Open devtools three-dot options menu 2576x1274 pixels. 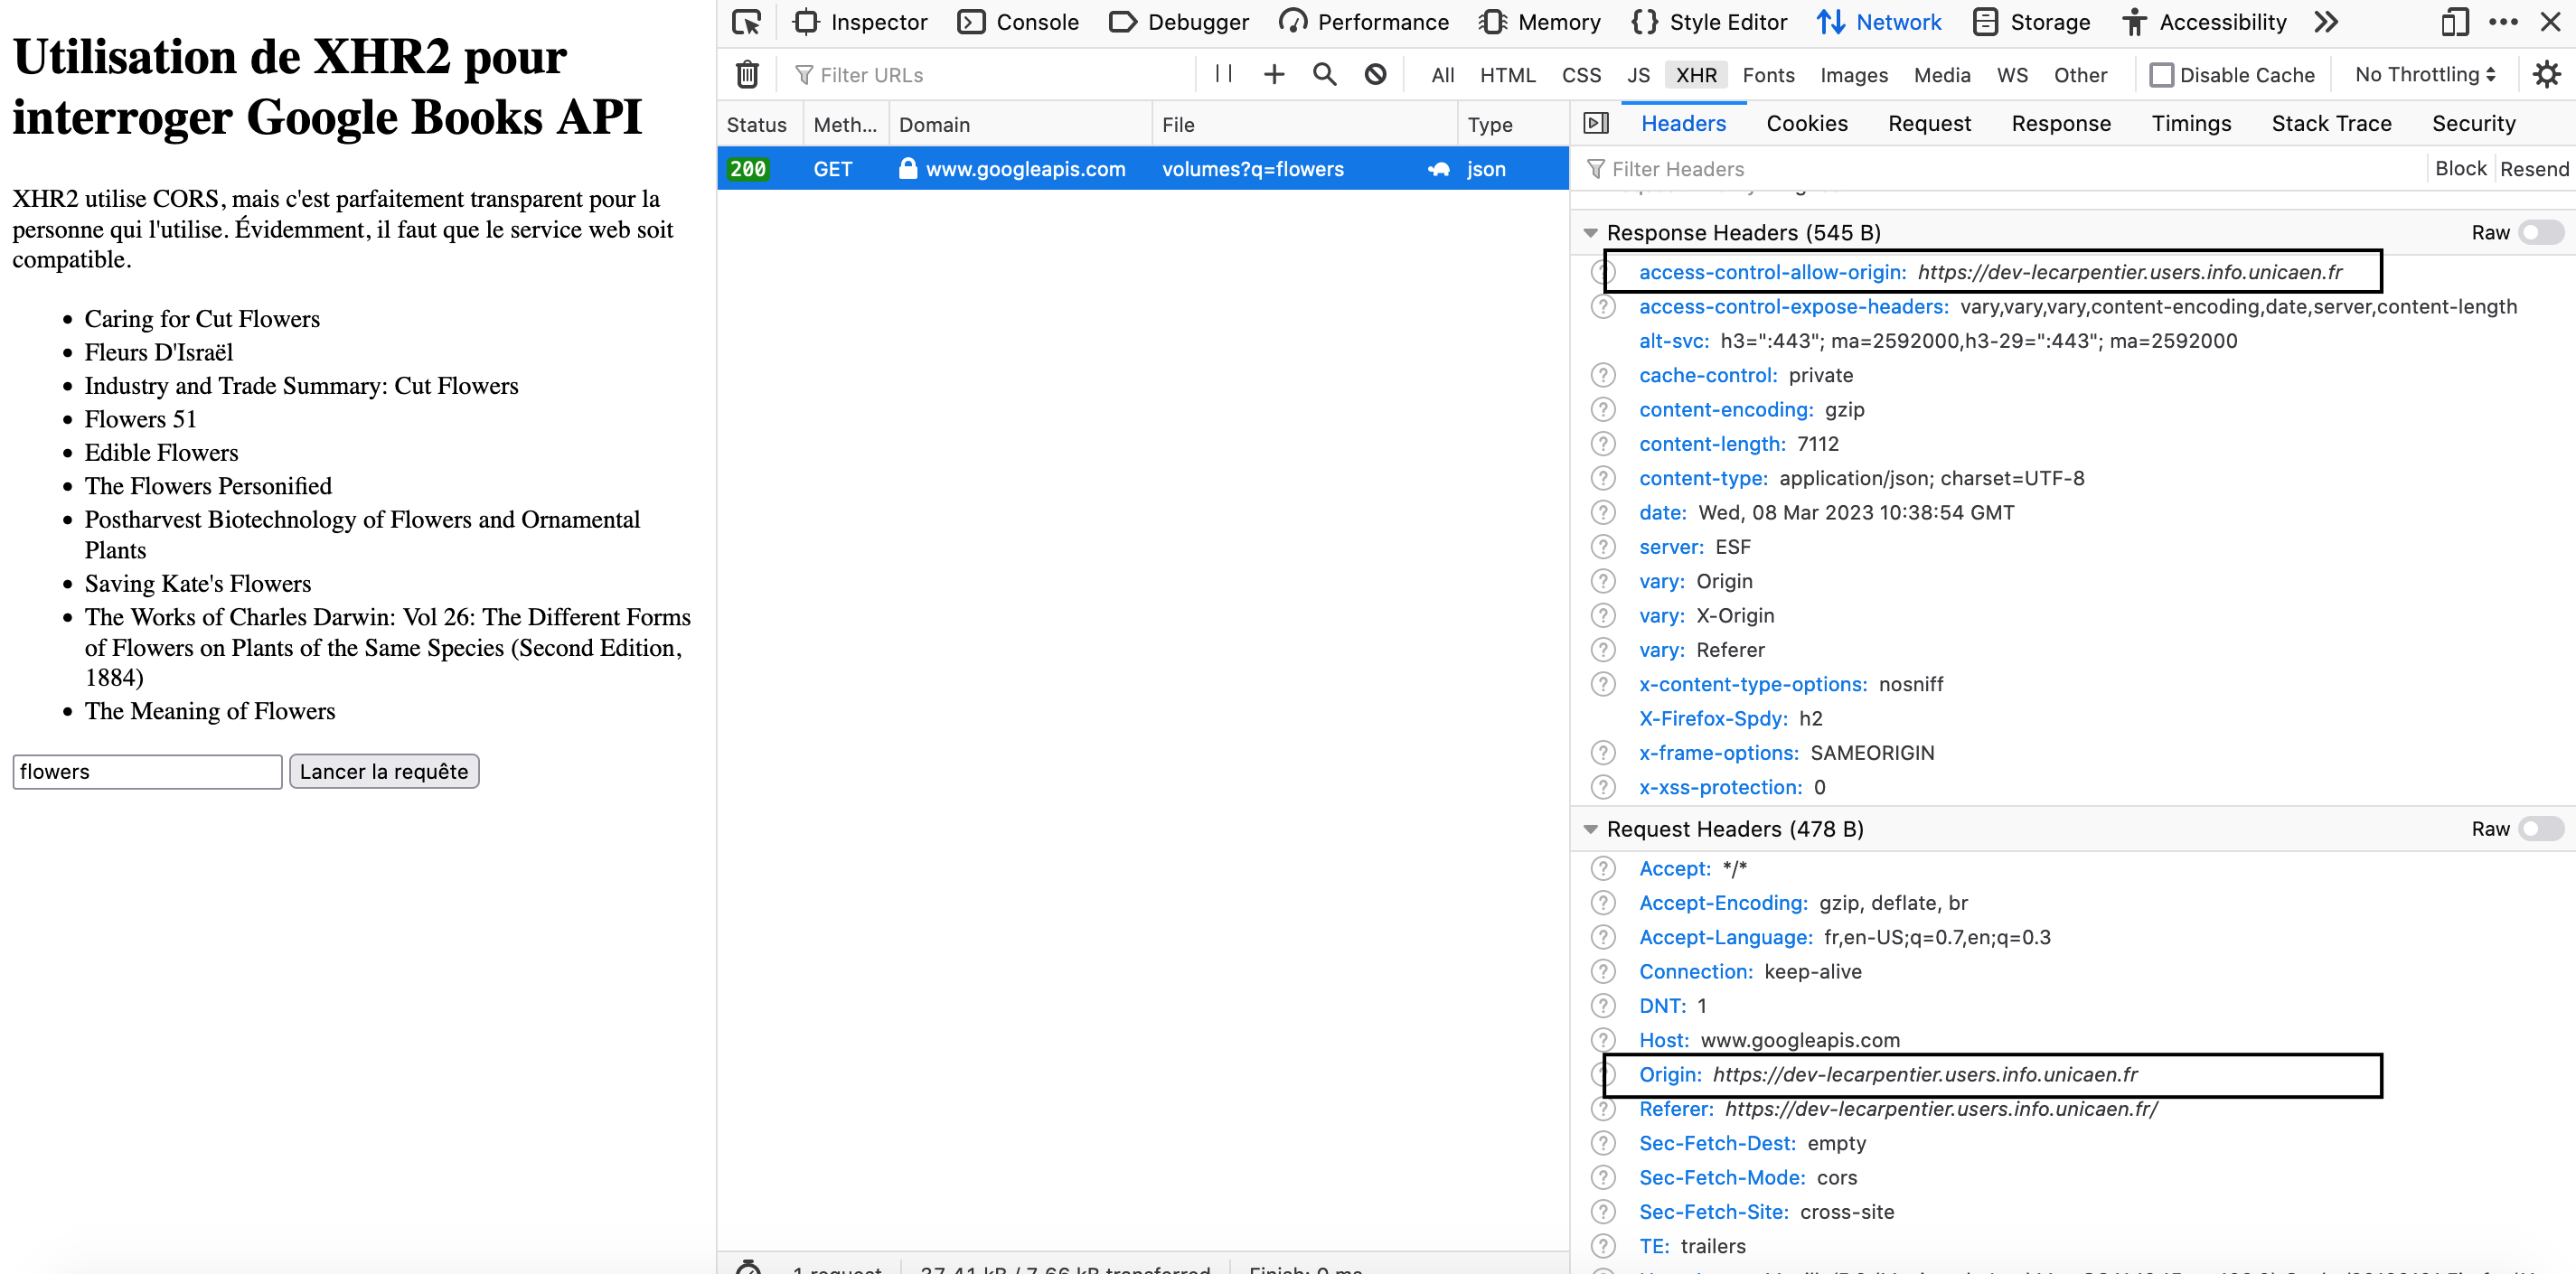2503,22
